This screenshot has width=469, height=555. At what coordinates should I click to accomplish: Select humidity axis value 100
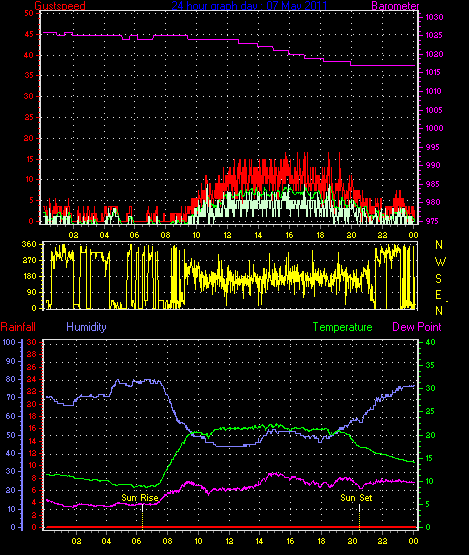(9, 342)
